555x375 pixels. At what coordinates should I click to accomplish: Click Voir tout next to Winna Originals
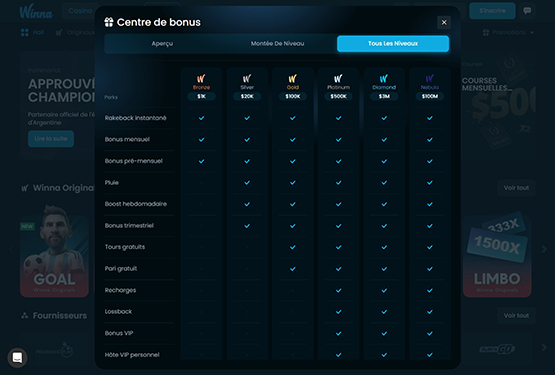[x=516, y=188]
